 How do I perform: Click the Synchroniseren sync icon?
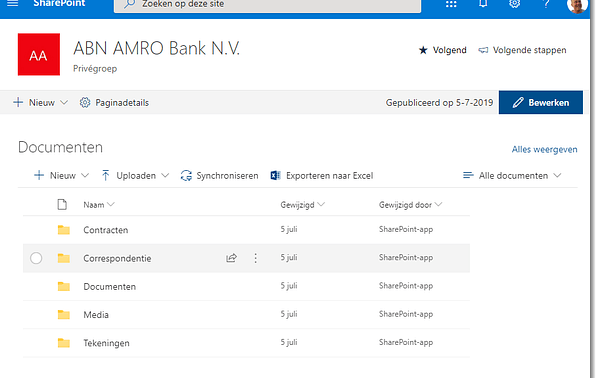point(186,176)
